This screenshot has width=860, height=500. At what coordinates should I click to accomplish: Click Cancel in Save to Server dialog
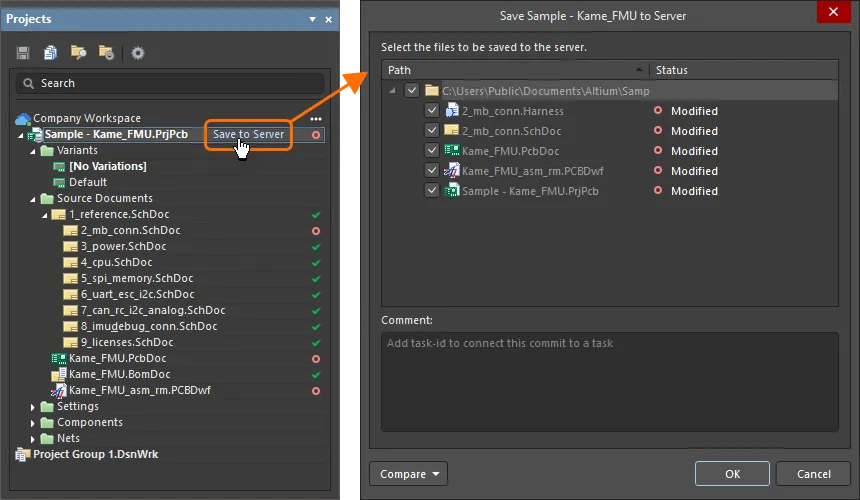(813, 474)
